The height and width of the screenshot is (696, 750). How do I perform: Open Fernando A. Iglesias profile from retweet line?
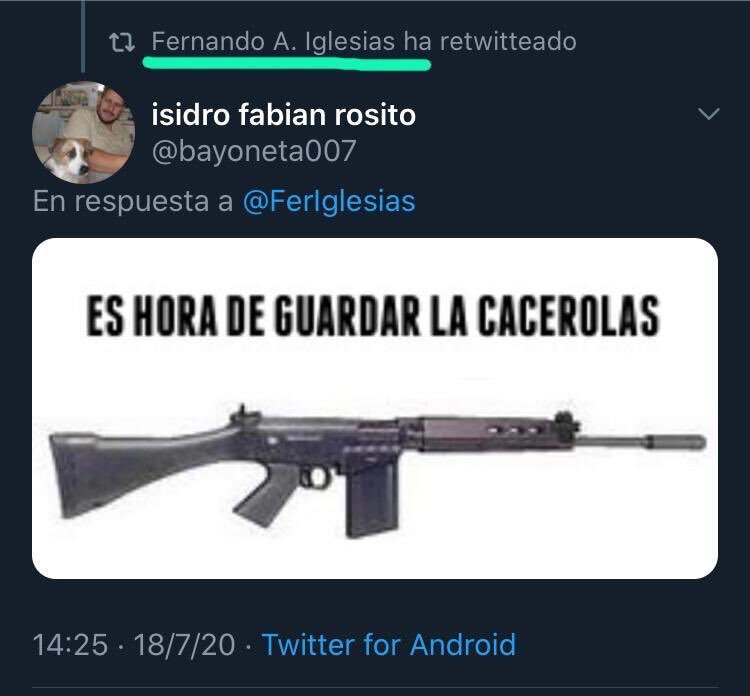point(273,42)
